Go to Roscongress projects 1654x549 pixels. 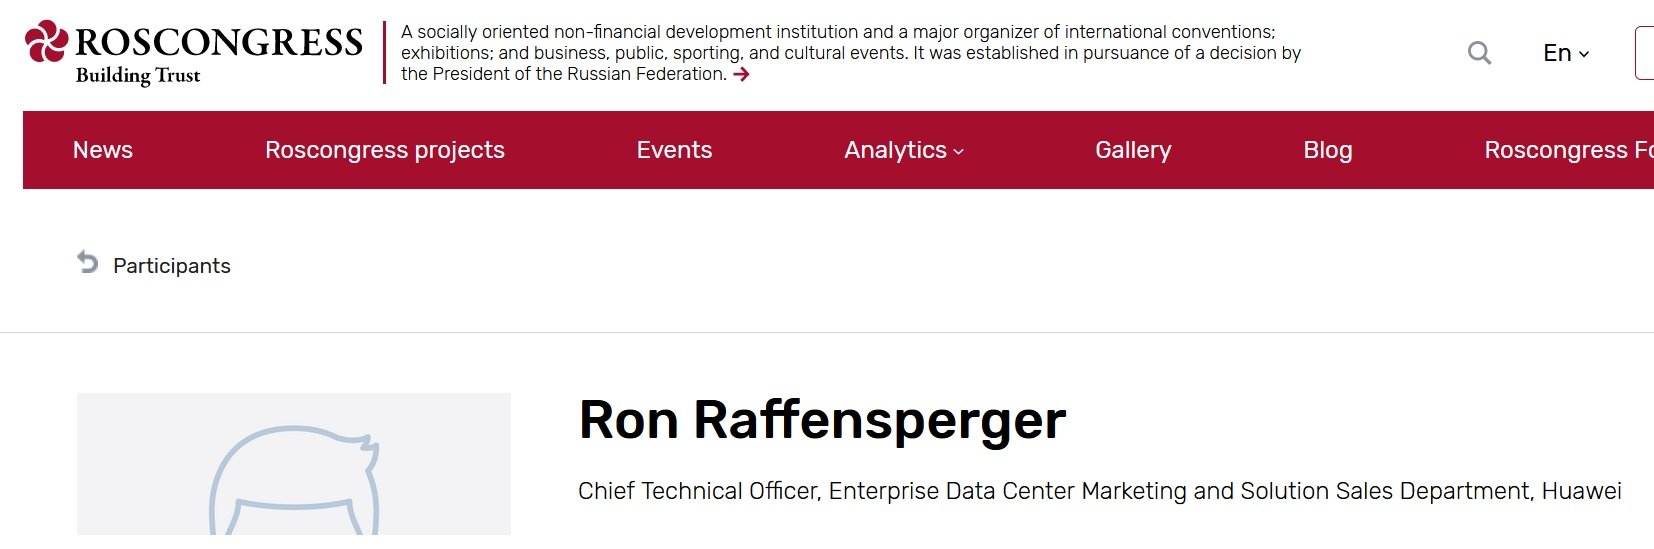[385, 150]
